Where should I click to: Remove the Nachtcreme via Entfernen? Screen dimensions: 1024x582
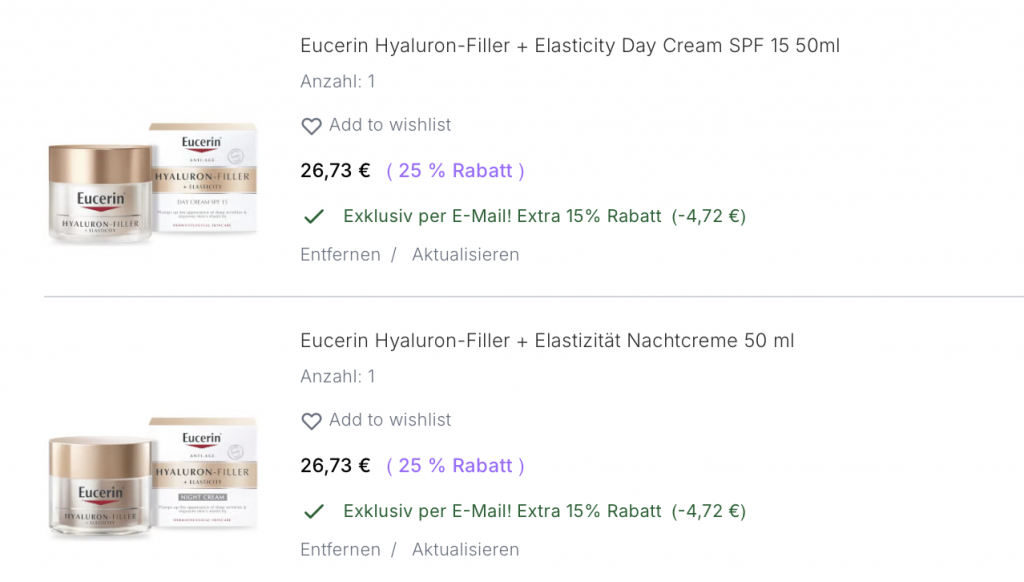tap(340, 550)
